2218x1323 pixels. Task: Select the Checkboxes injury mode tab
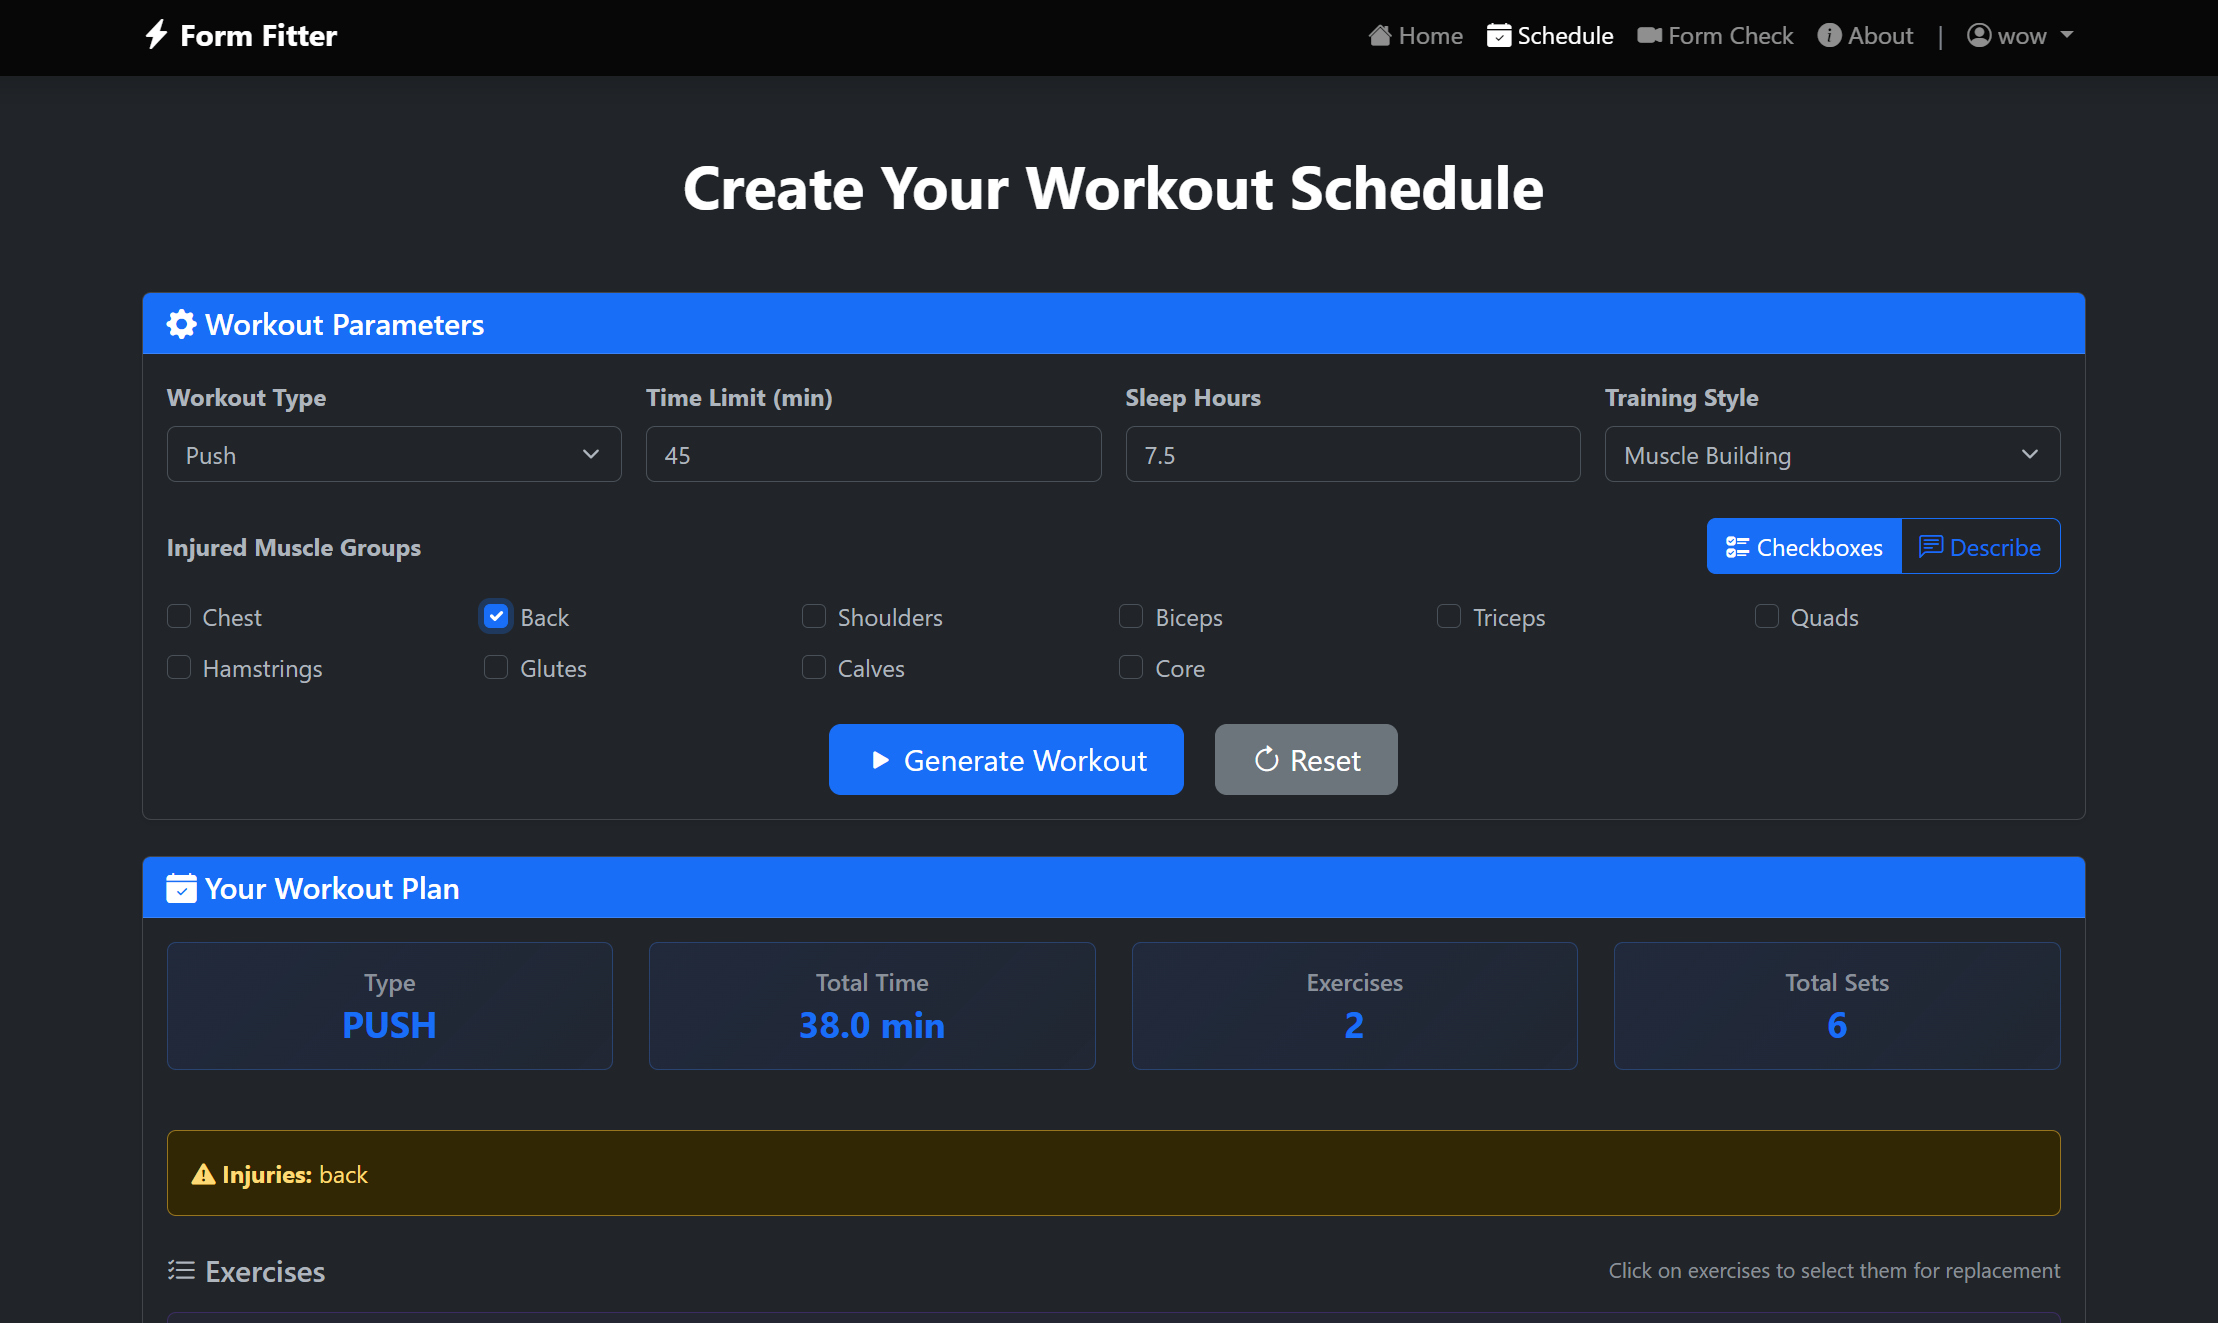coord(1804,547)
